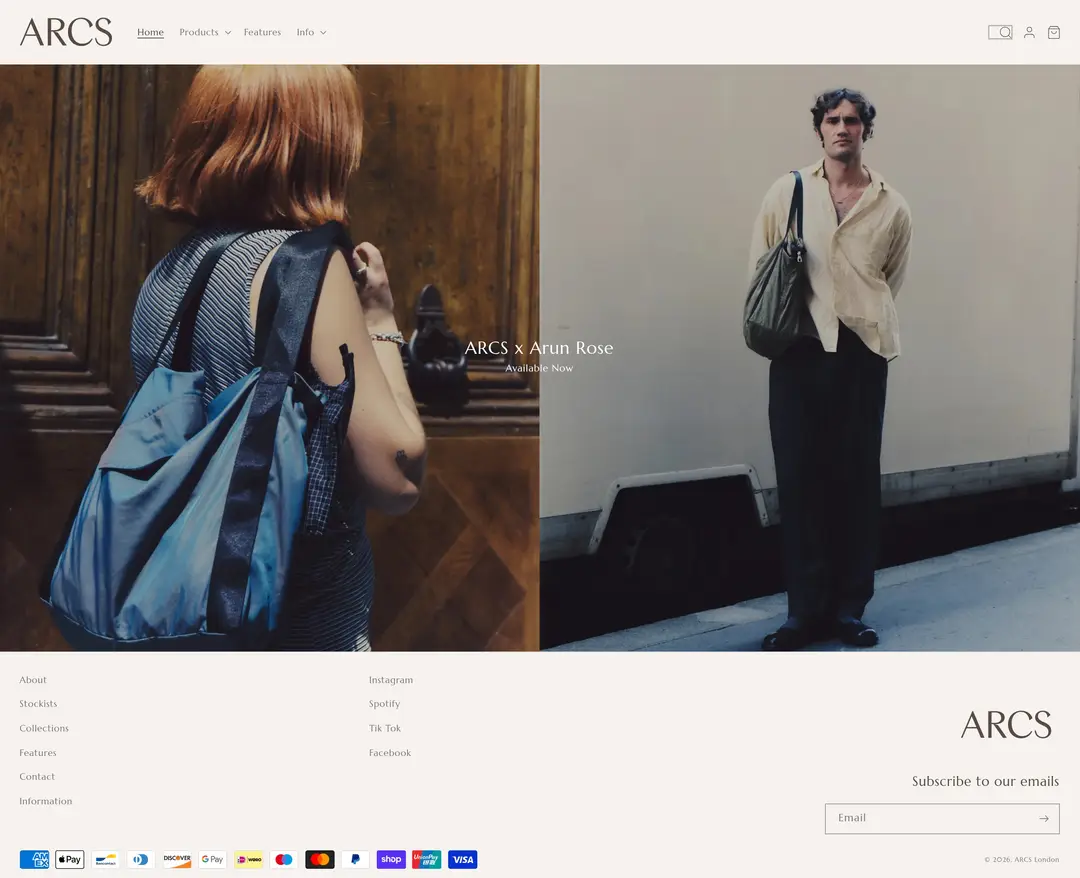Click the Visa payment icon
This screenshot has height=878, width=1080.
463,859
